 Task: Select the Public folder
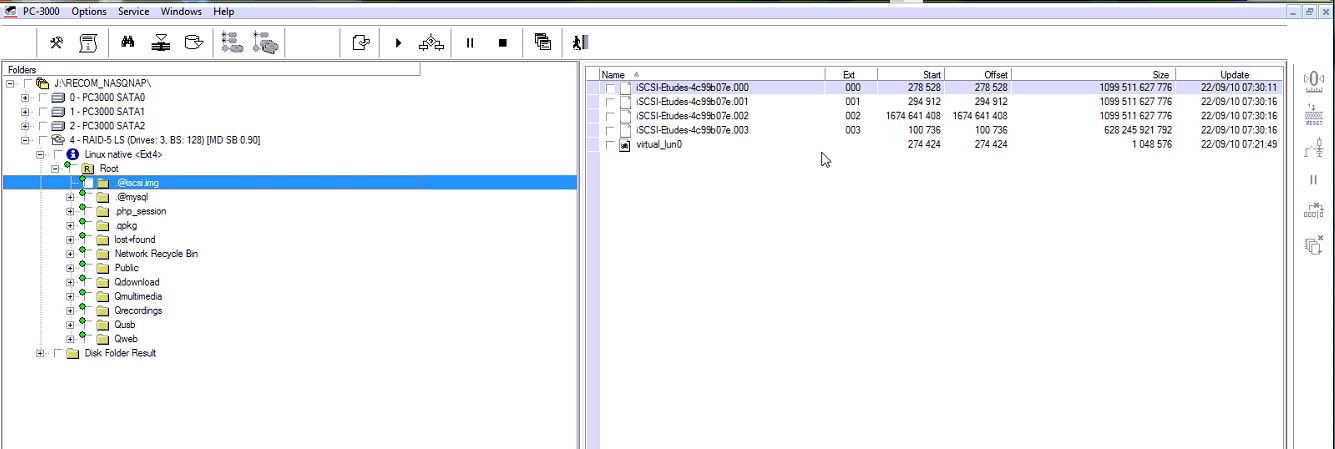[126, 268]
